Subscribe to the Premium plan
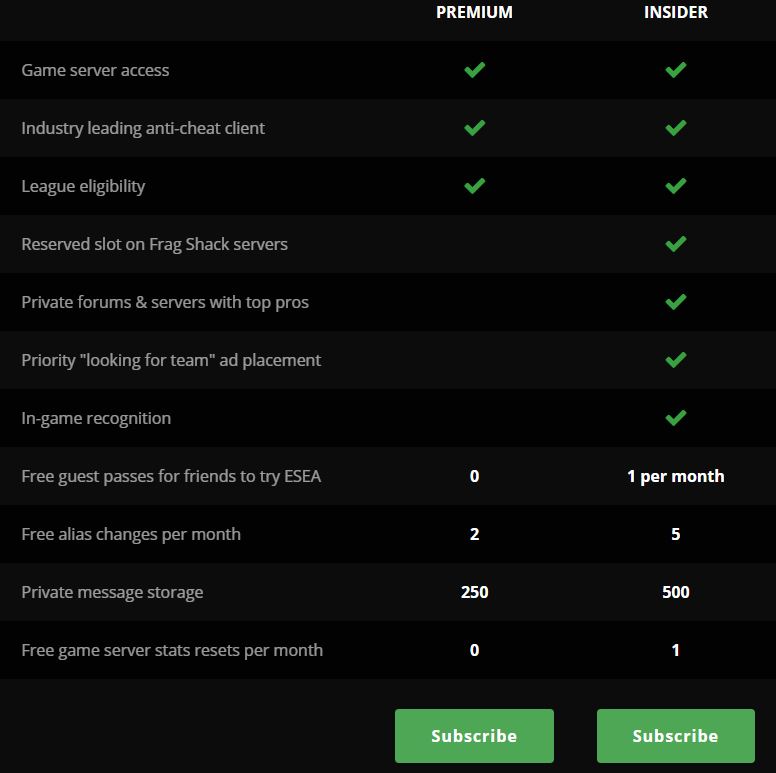The width and height of the screenshot is (776, 773). [x=474, y=736]
